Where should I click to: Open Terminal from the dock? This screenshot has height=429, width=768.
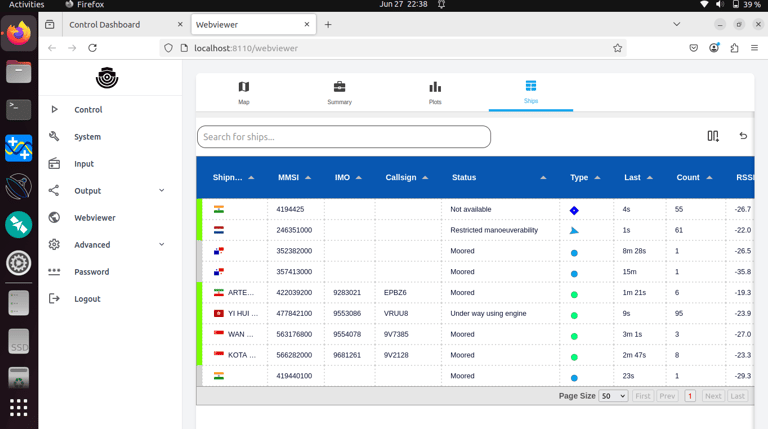[x=19, y=110]
